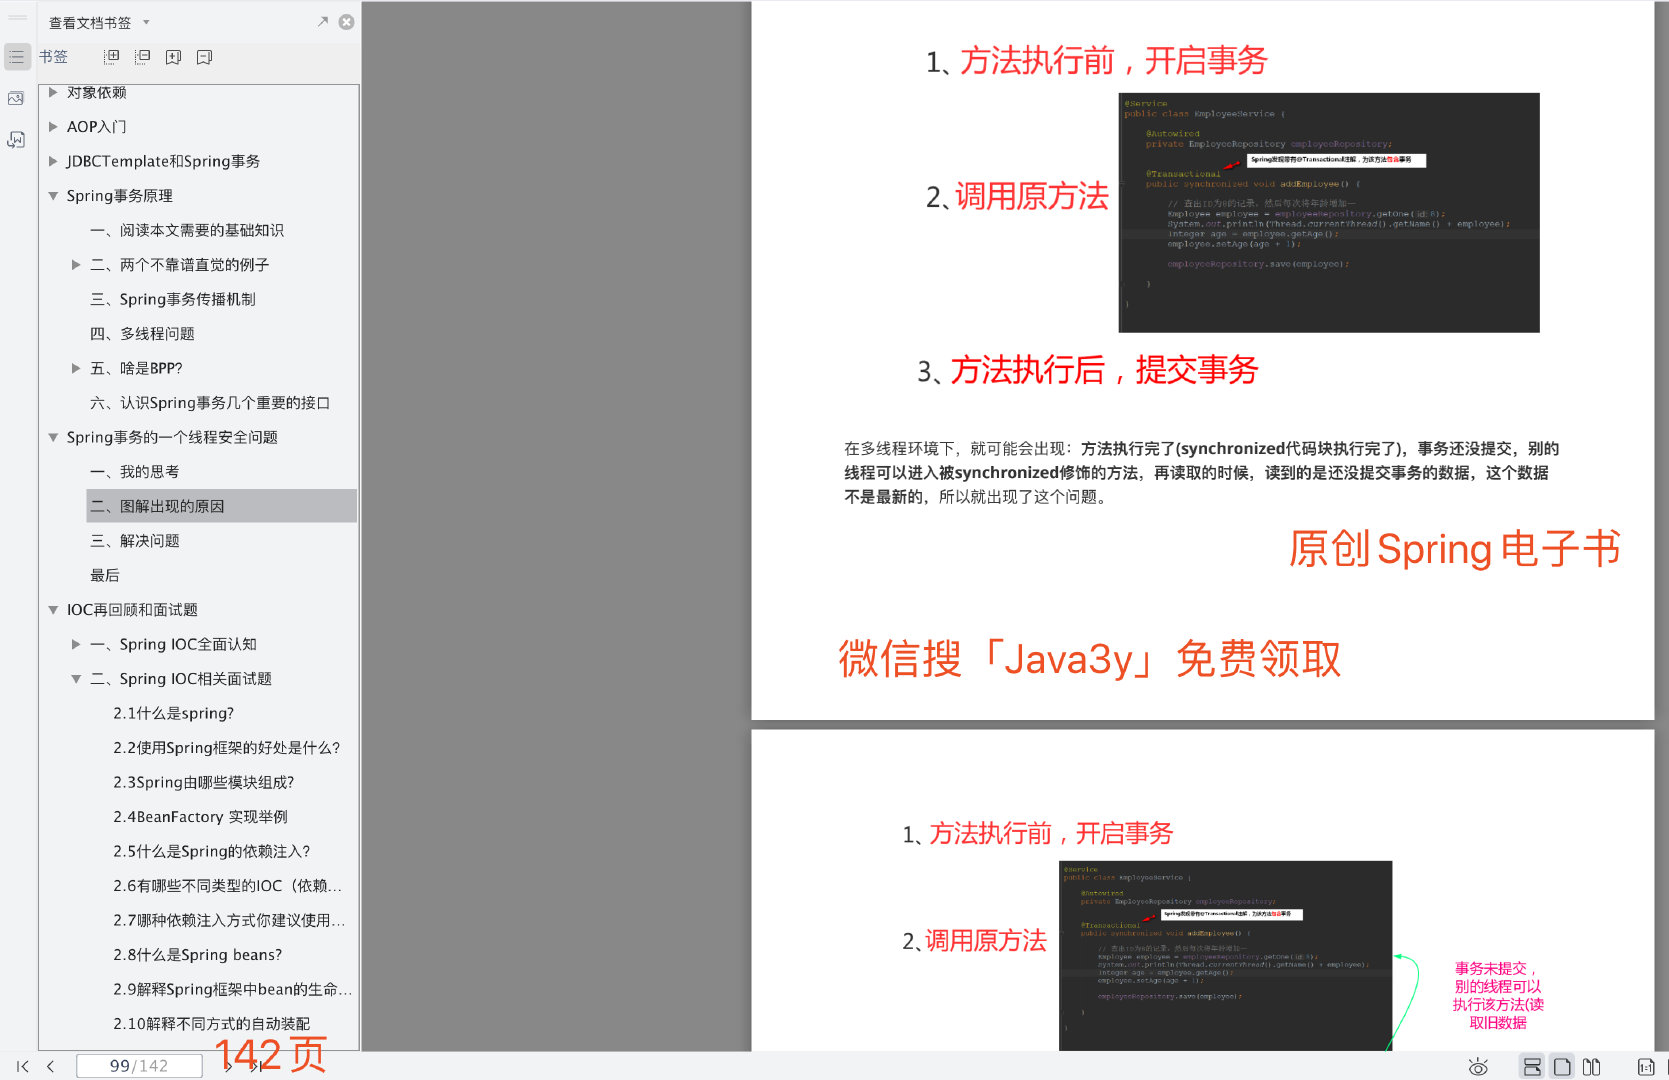The image size is (1669, 1080).
Task: Click the EmployeeService code screenshot on top page
Action: tap(1329, 213)
